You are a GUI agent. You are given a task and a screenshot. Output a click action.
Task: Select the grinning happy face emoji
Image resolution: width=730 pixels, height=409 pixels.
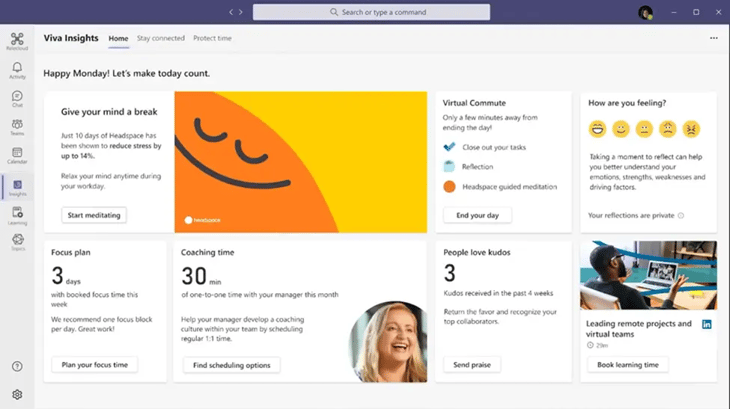598,128
